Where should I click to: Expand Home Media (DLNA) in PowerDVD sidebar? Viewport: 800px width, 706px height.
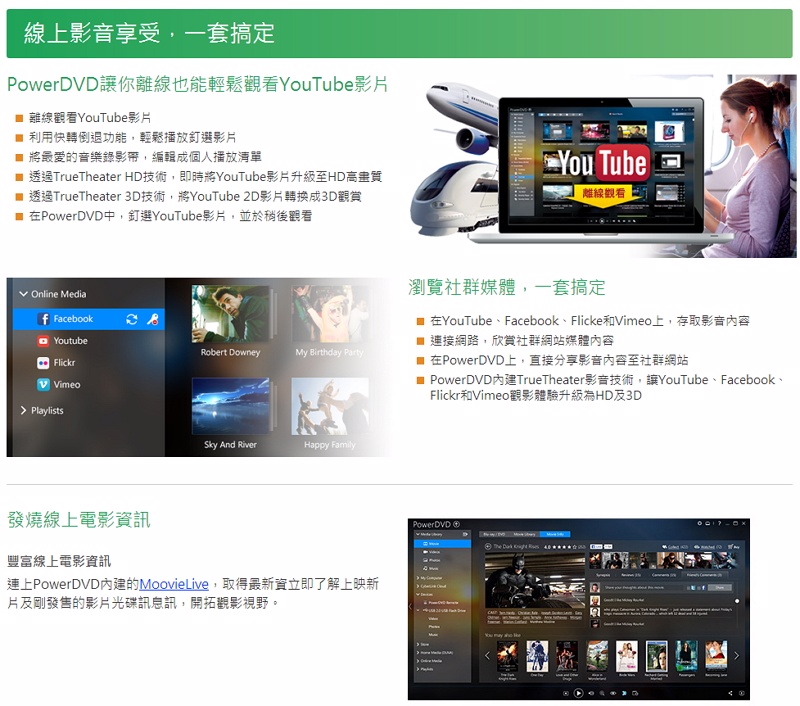pyautogui.click(x=417, y=652)
